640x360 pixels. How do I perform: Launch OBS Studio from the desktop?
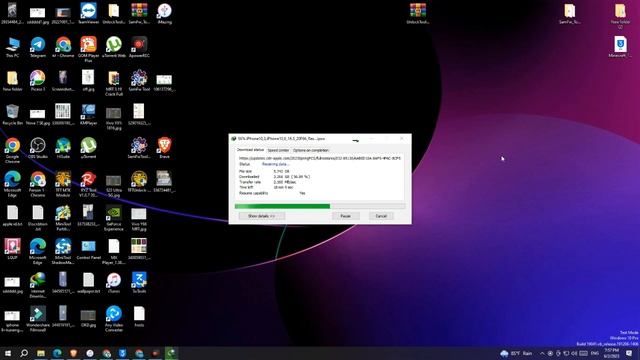pos(38,148)
